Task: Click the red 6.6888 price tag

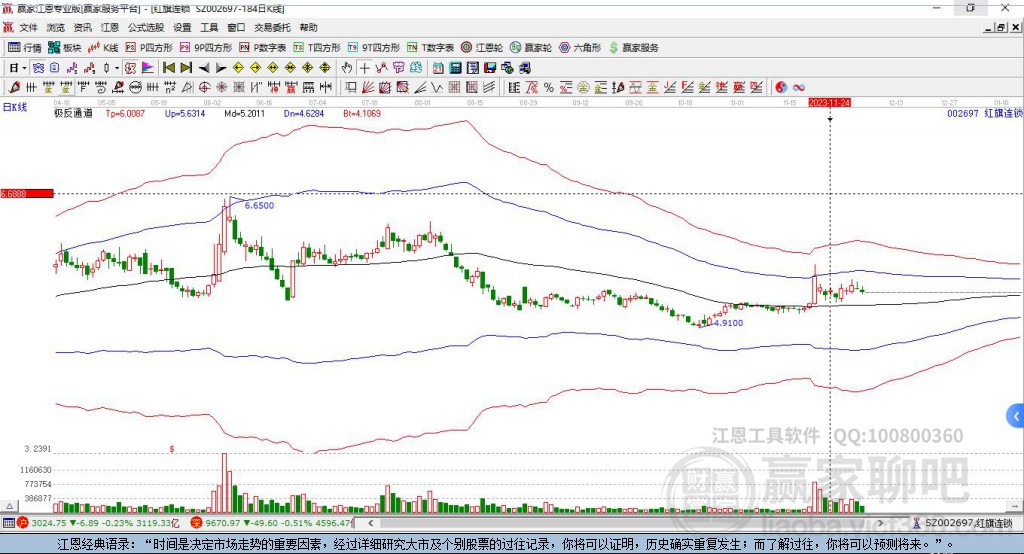Action: 27,193
